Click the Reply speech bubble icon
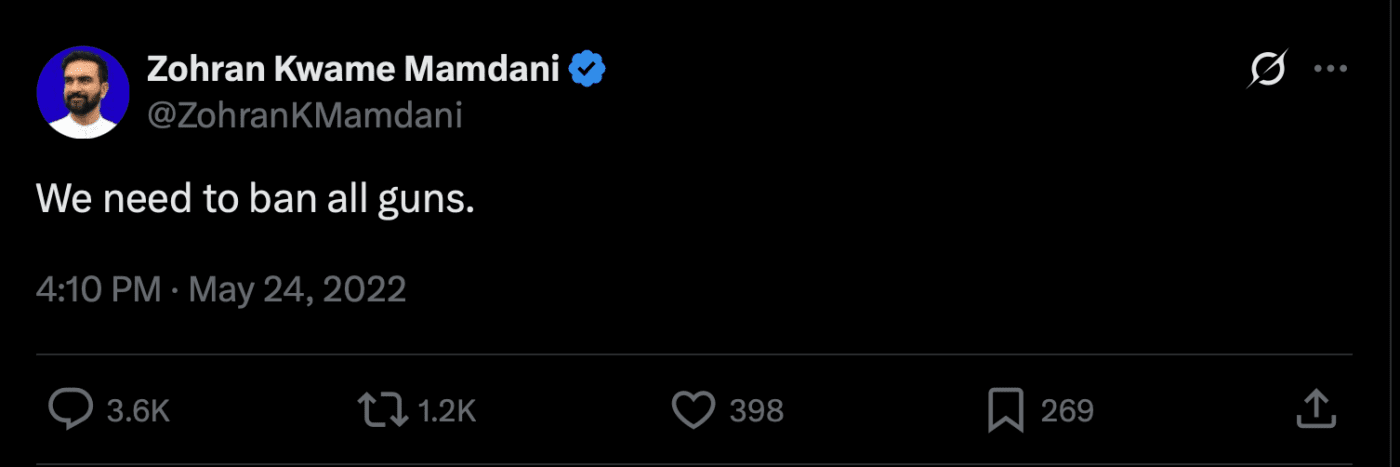Viewport: 1400px width, 467px height. point(70,409)
